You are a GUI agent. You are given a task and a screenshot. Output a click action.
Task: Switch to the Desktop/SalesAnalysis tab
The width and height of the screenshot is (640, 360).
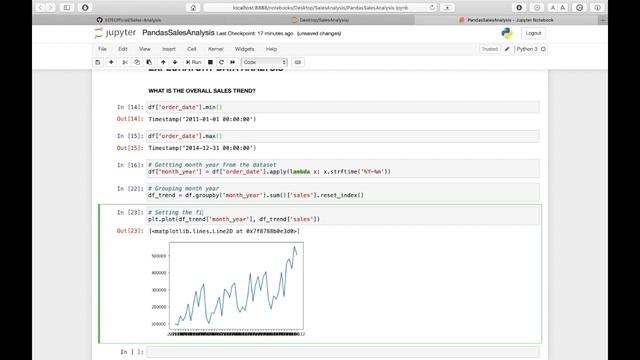pyautogui.click(x=320, y=20)
